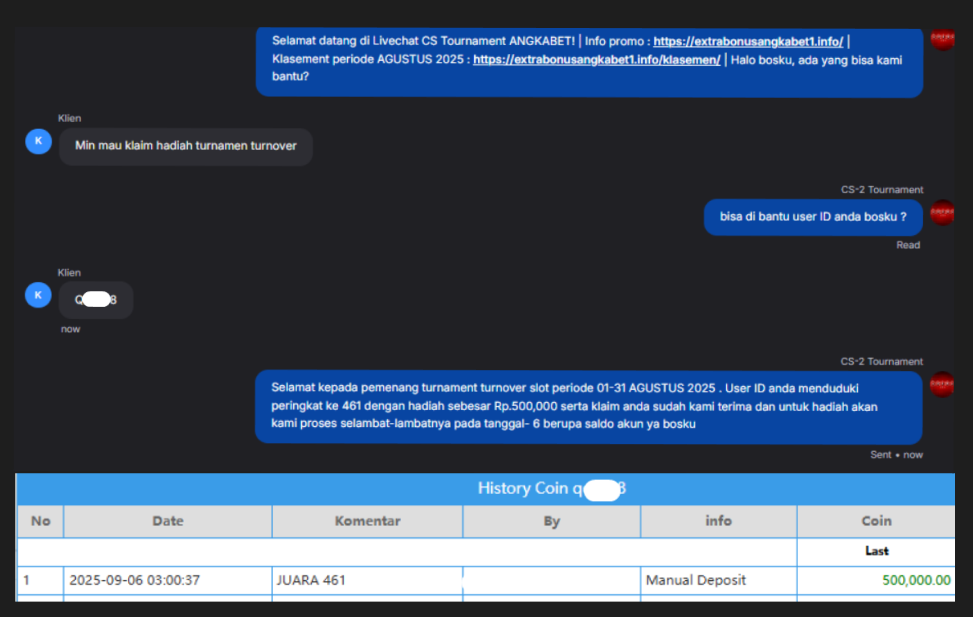973x617 pixels.
Task: Click CS avatar beside welcome message
Action: 942,40
